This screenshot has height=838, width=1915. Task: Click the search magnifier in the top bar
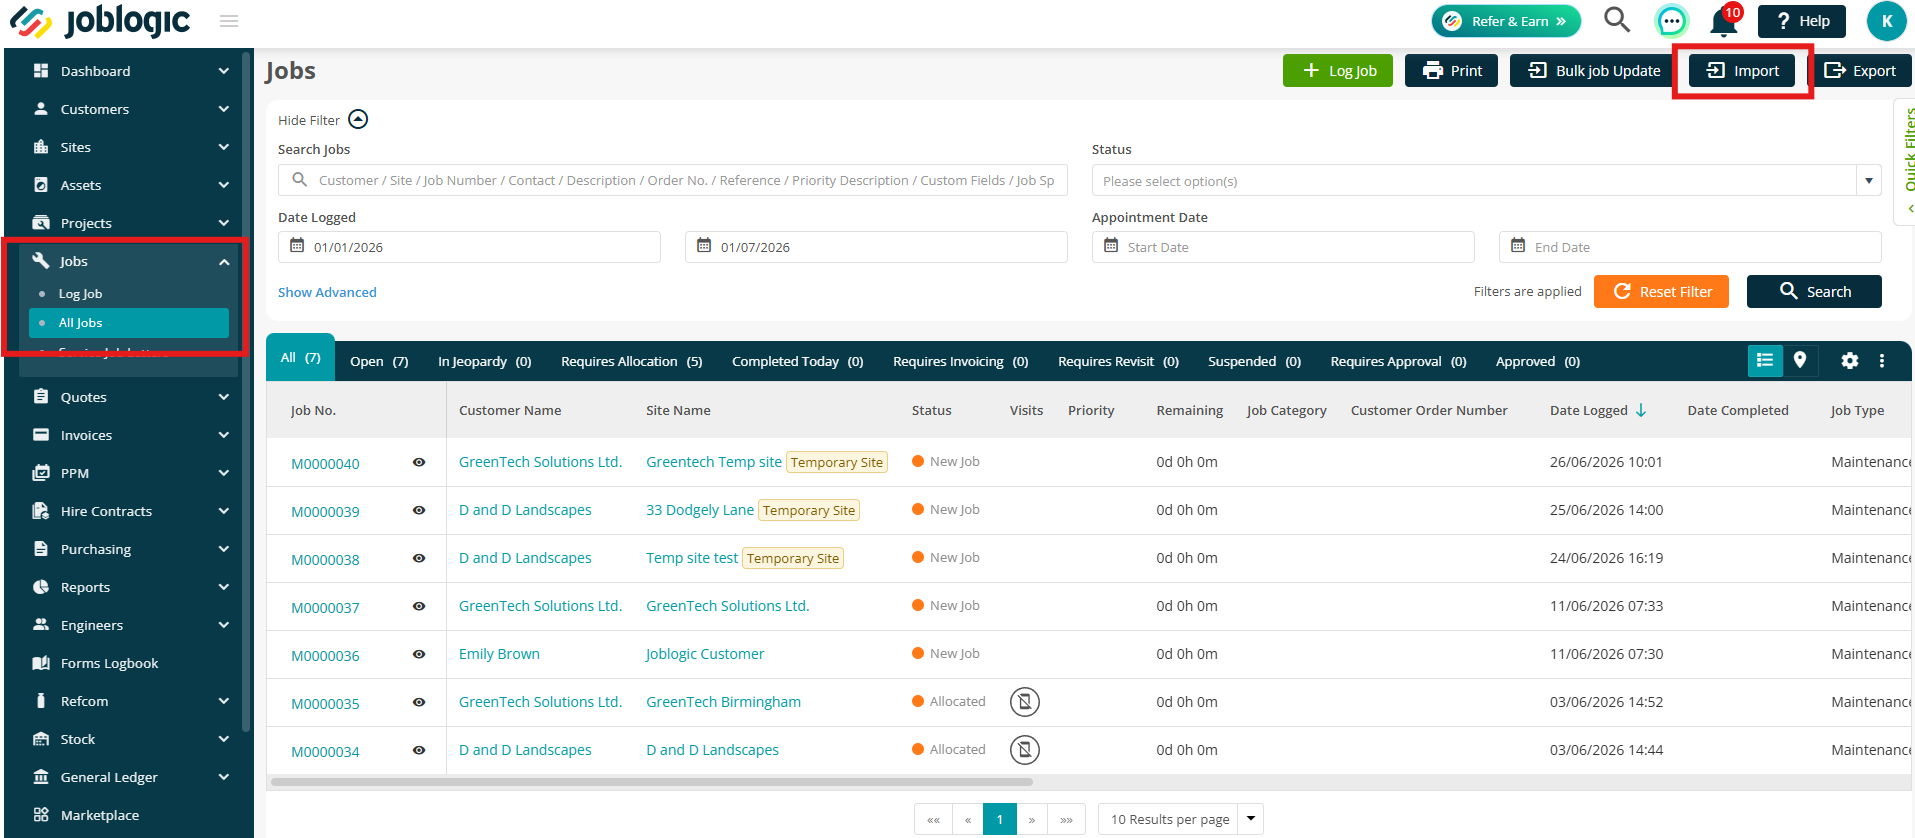point(1616,20)
